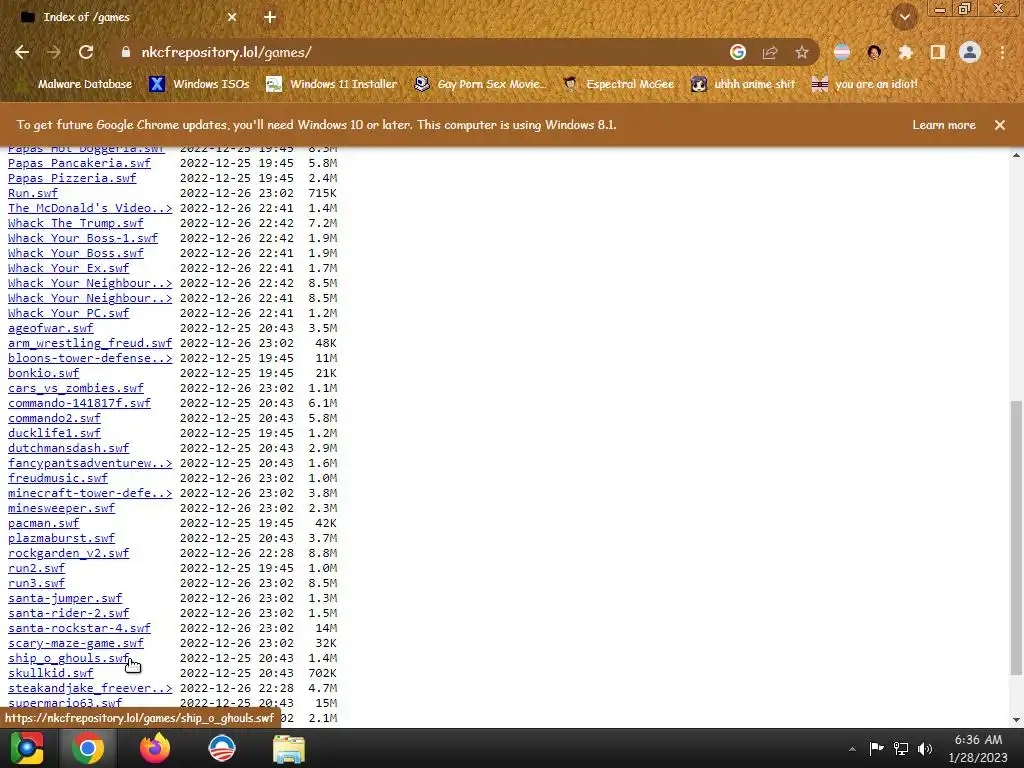Open ageofwar.swf
This screenshot has height=768, width=1024.
point(51,328)
